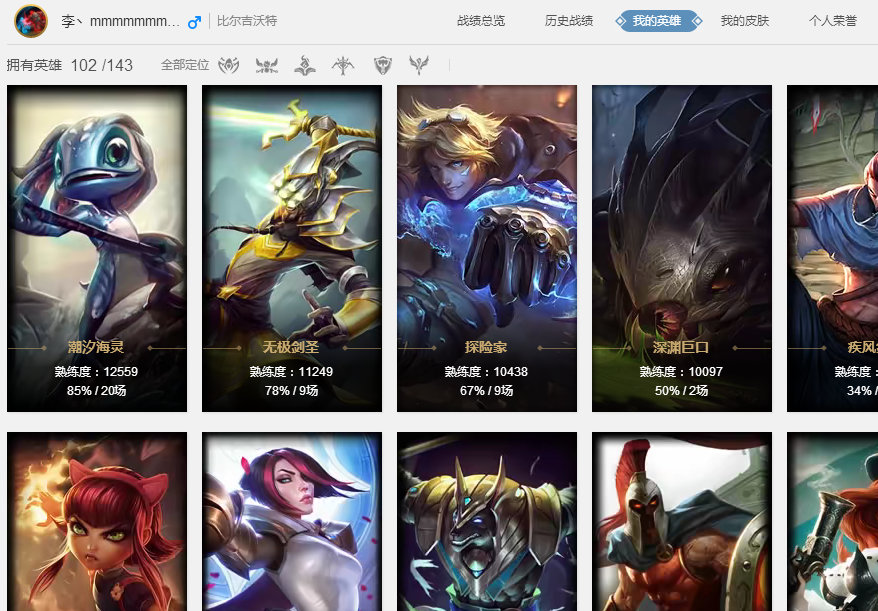Open the 潮汐海灵 hero card
The image size is (878, 611).
click(97, 249)
